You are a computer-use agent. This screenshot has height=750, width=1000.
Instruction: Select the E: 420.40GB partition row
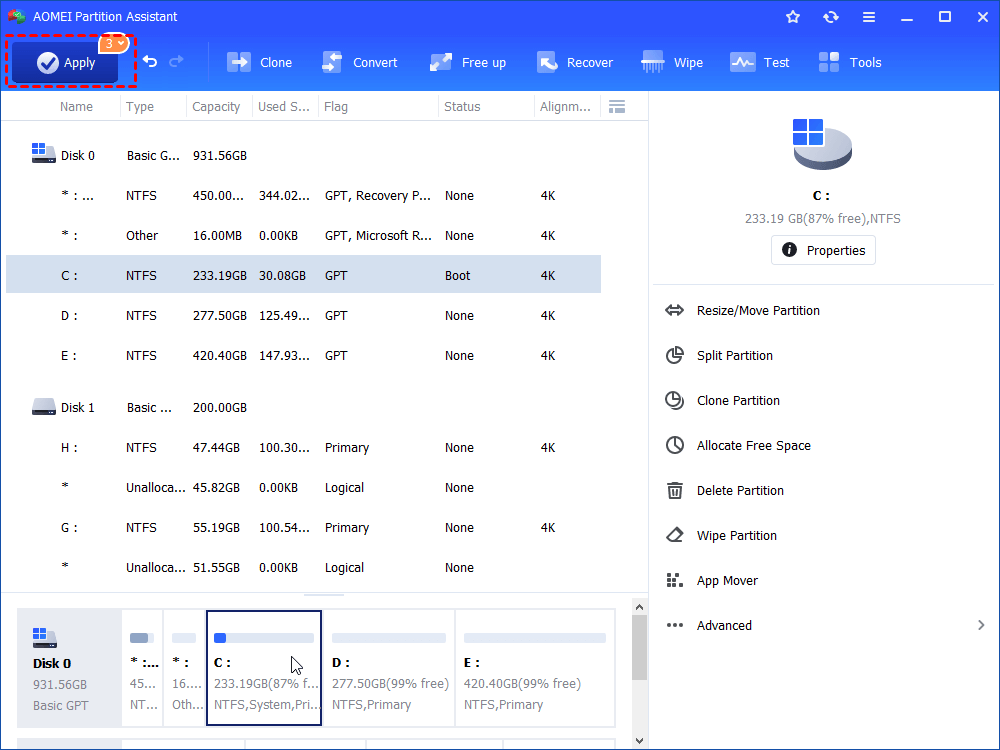304,356
